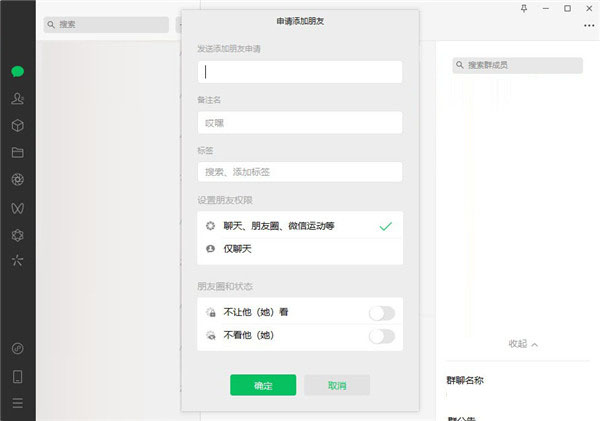
Task: Click the 取消 button
Action: pos(337,385)
